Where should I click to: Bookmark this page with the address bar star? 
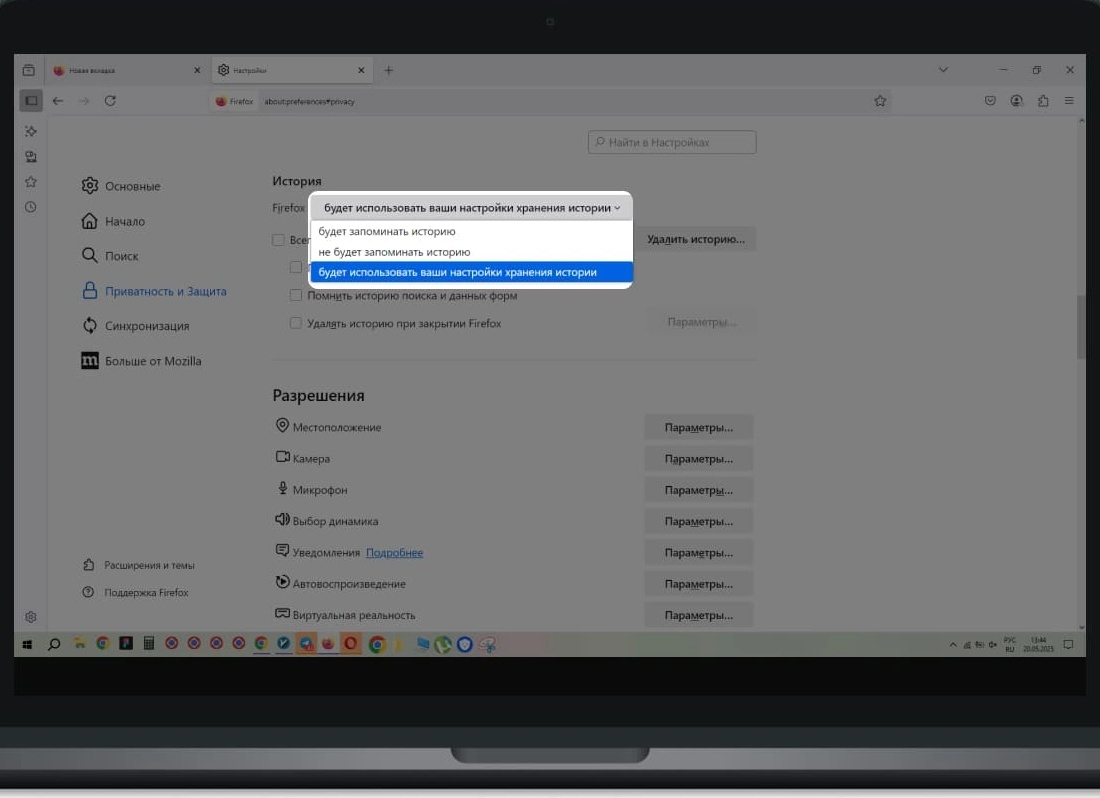coord(880,101)
